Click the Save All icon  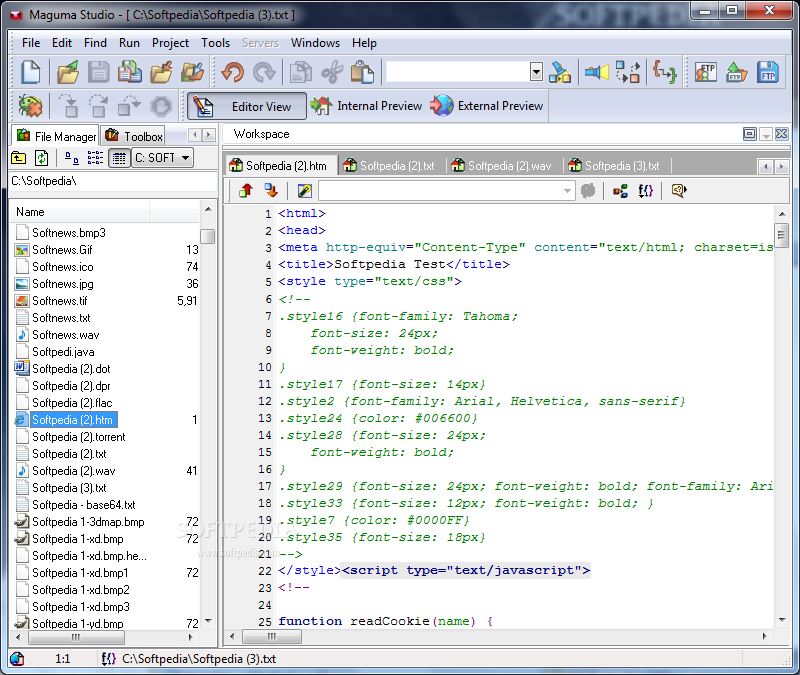(130, 72)
